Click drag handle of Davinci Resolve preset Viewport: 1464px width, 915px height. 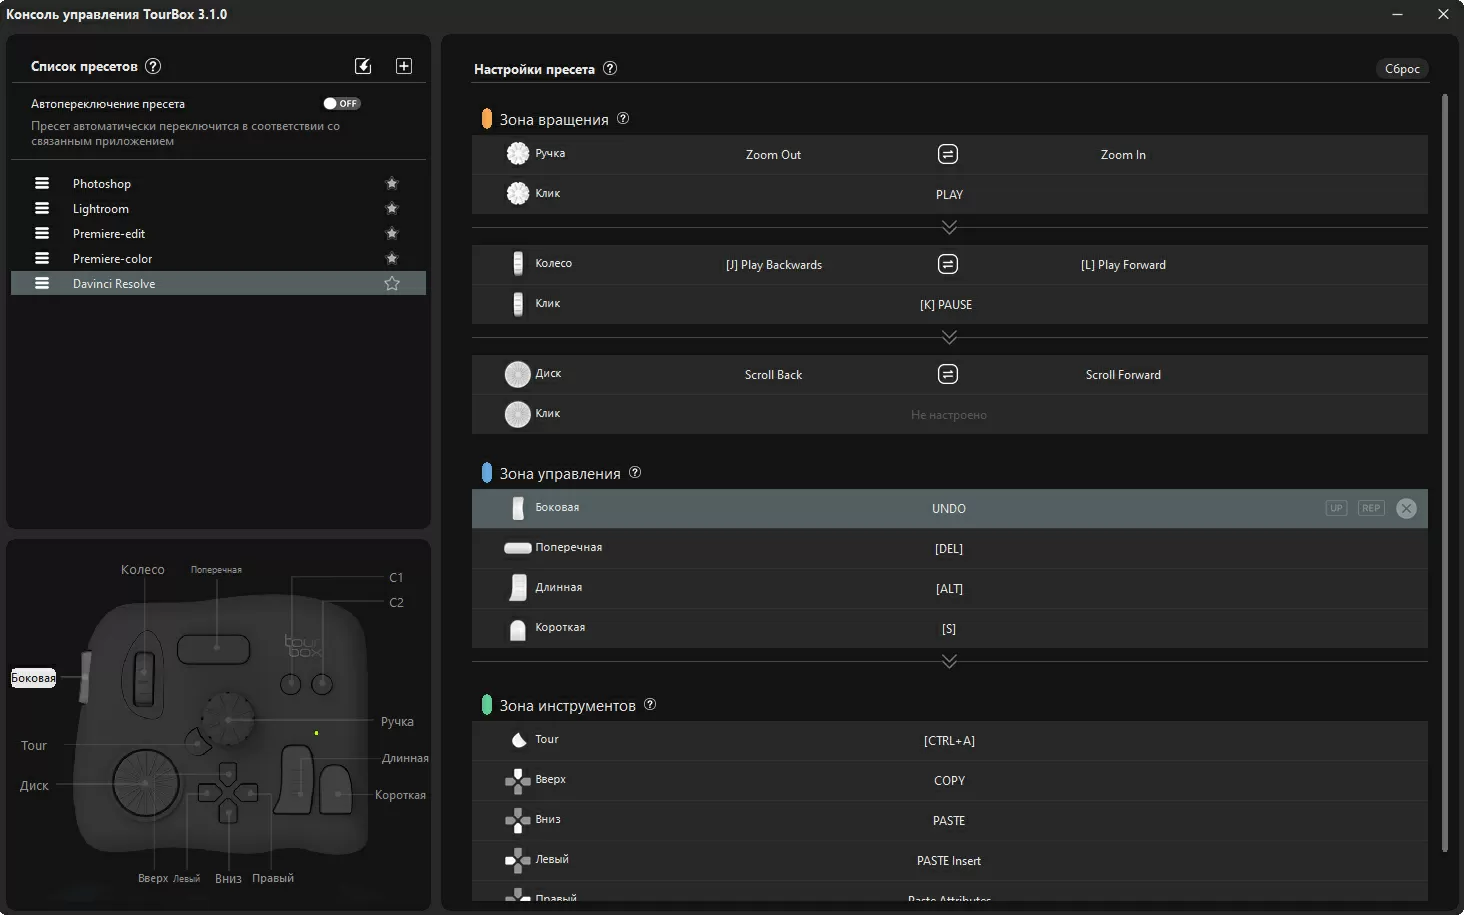pos(42,283)
